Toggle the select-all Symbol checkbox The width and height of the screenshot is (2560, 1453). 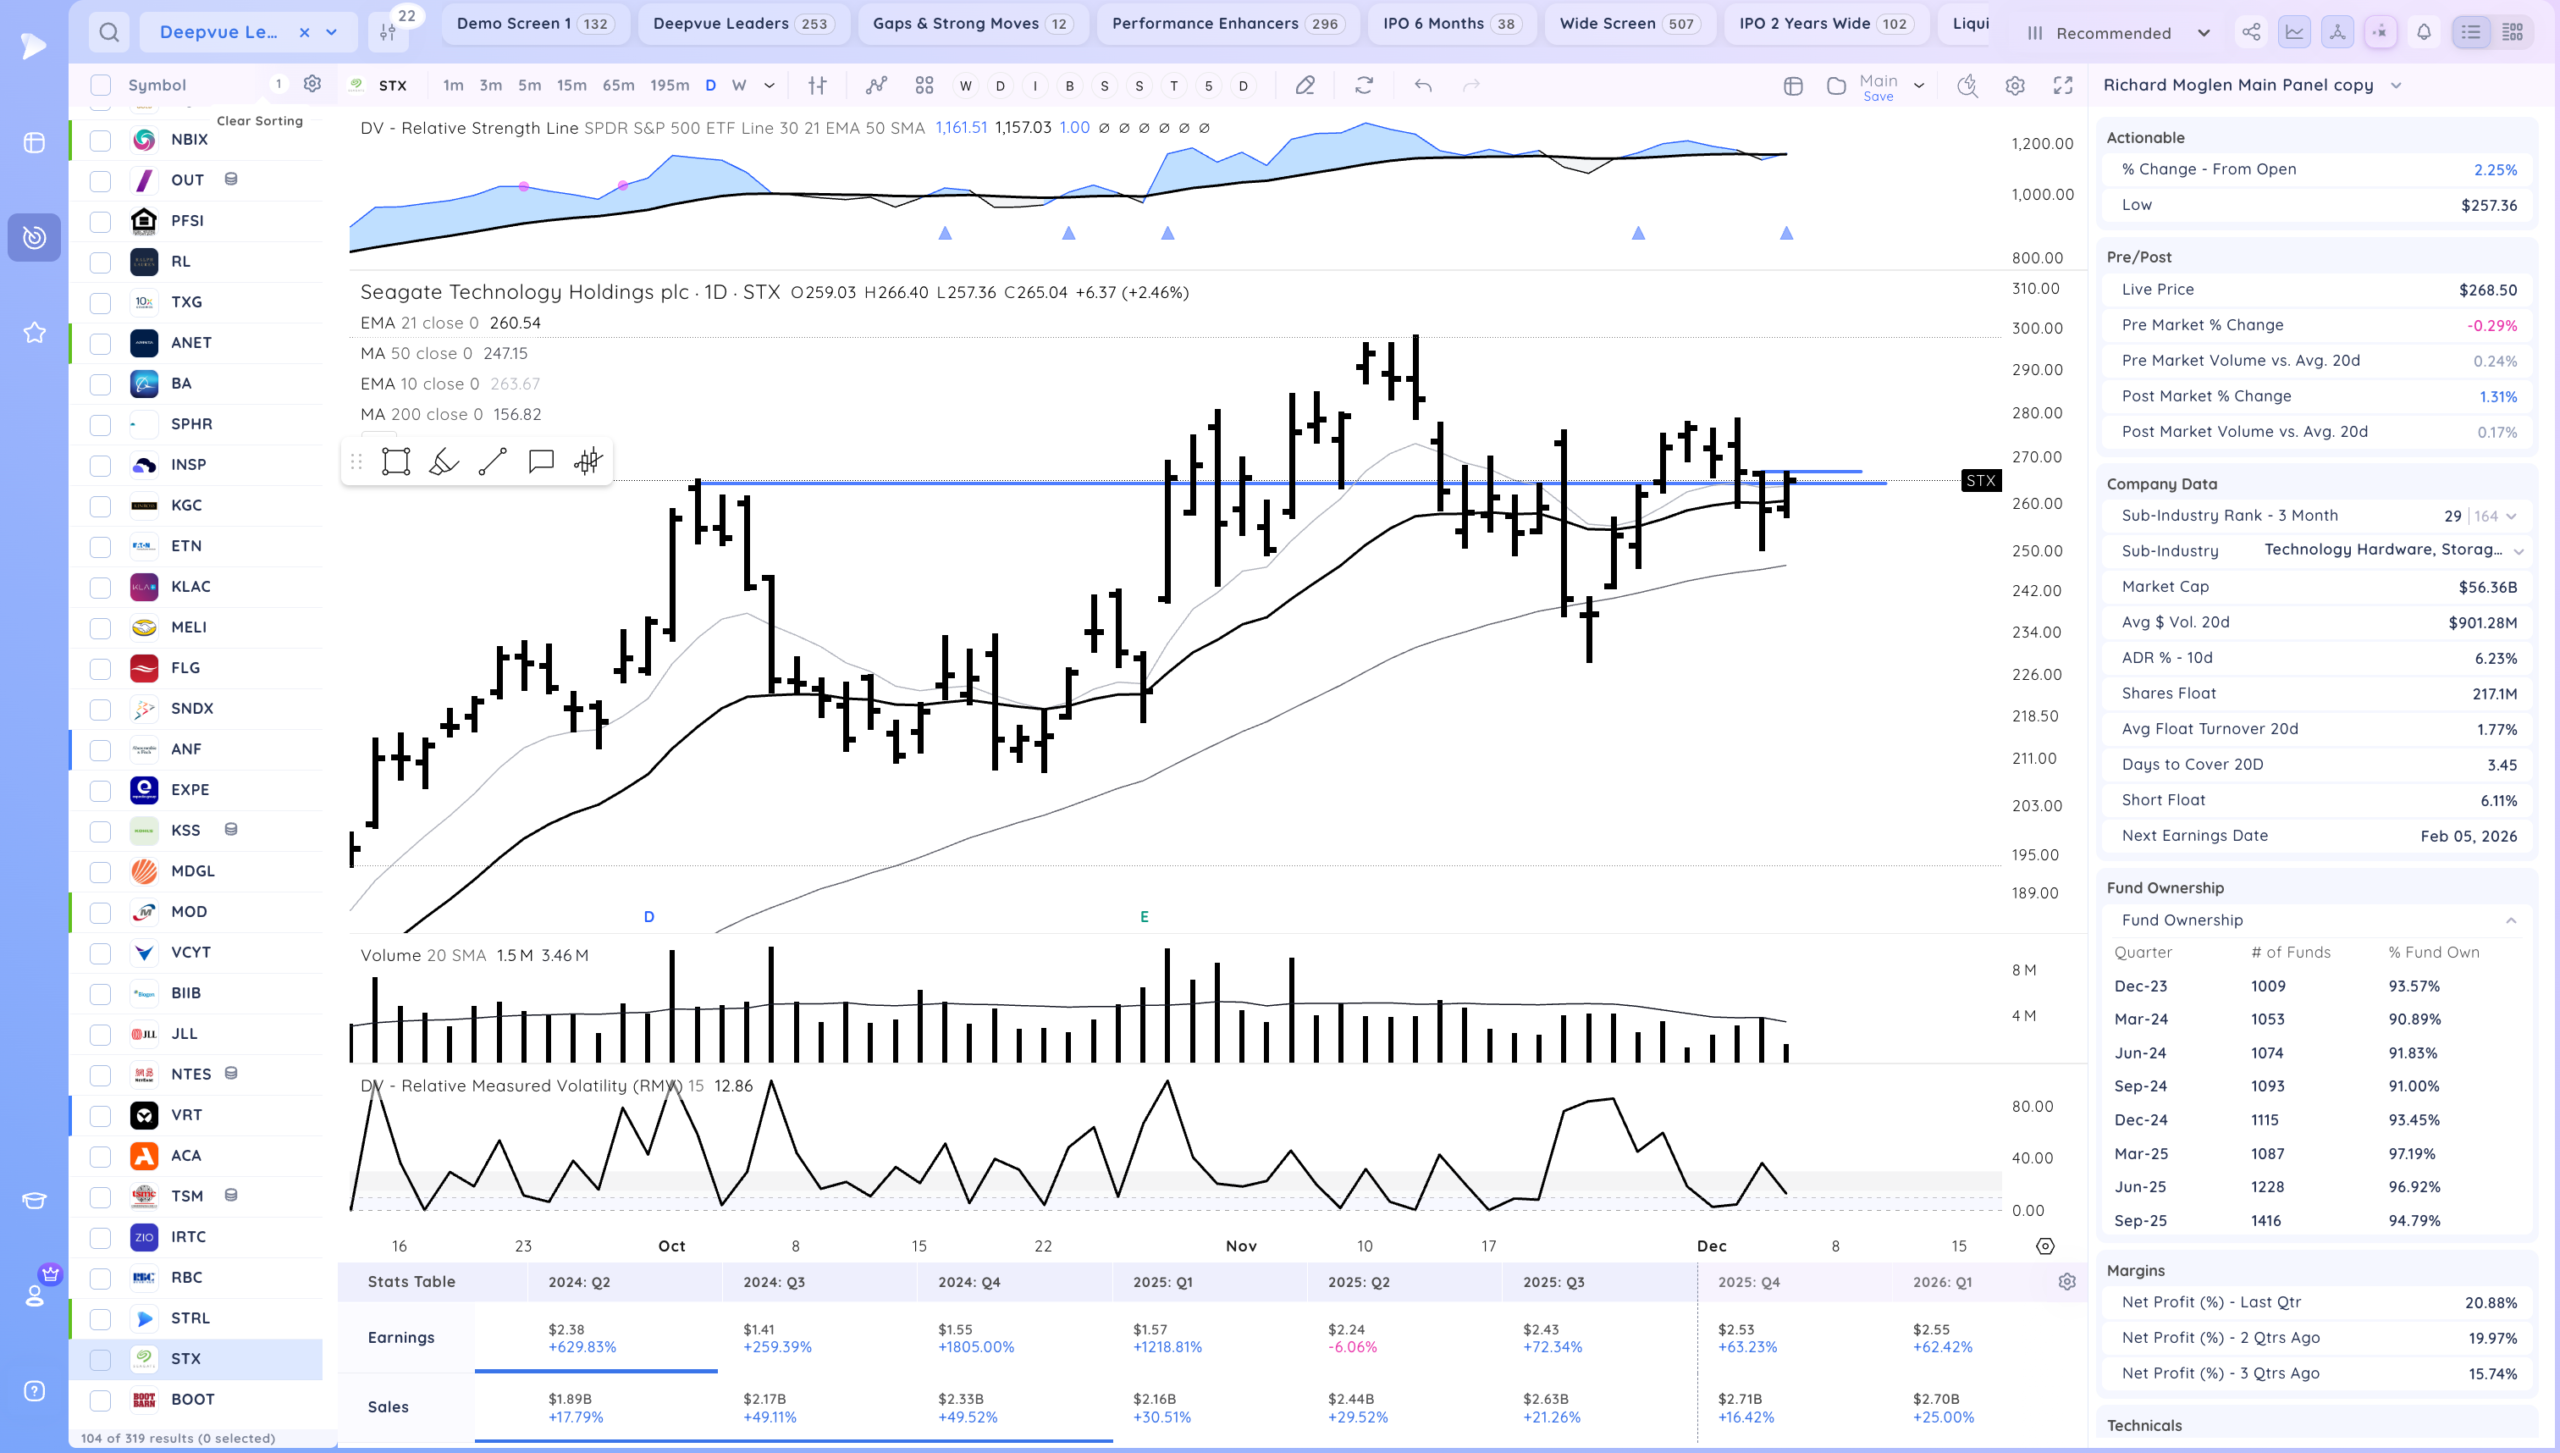click(101, 85)
